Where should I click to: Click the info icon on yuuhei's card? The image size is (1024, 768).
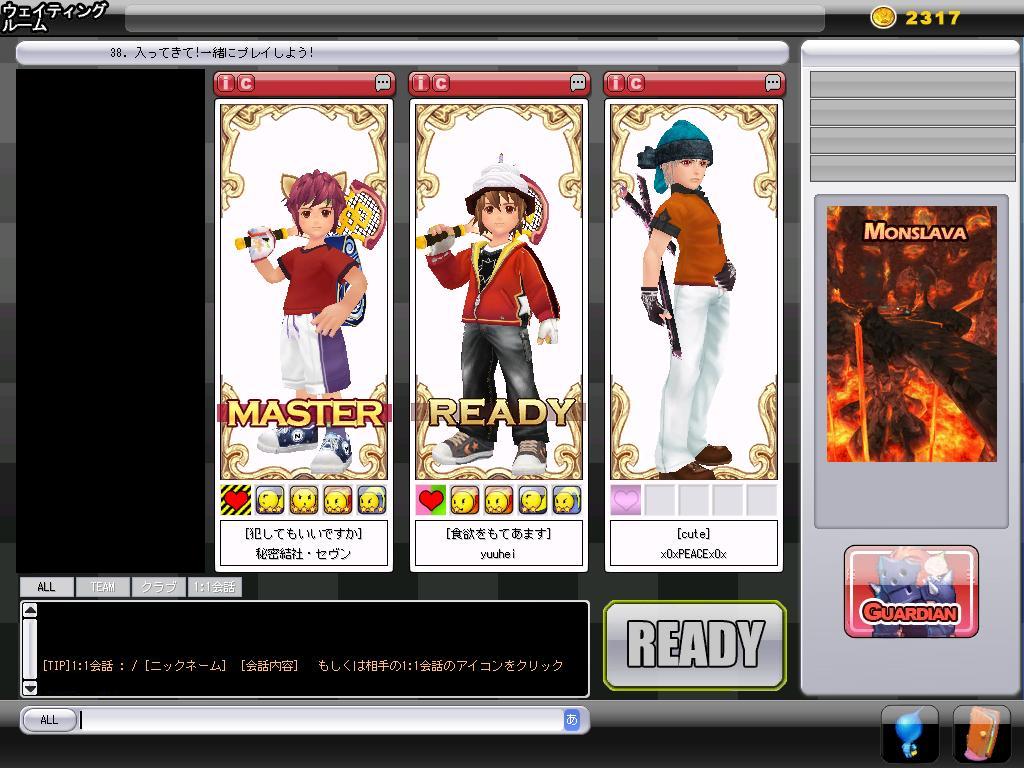click(x=422, y=83)
